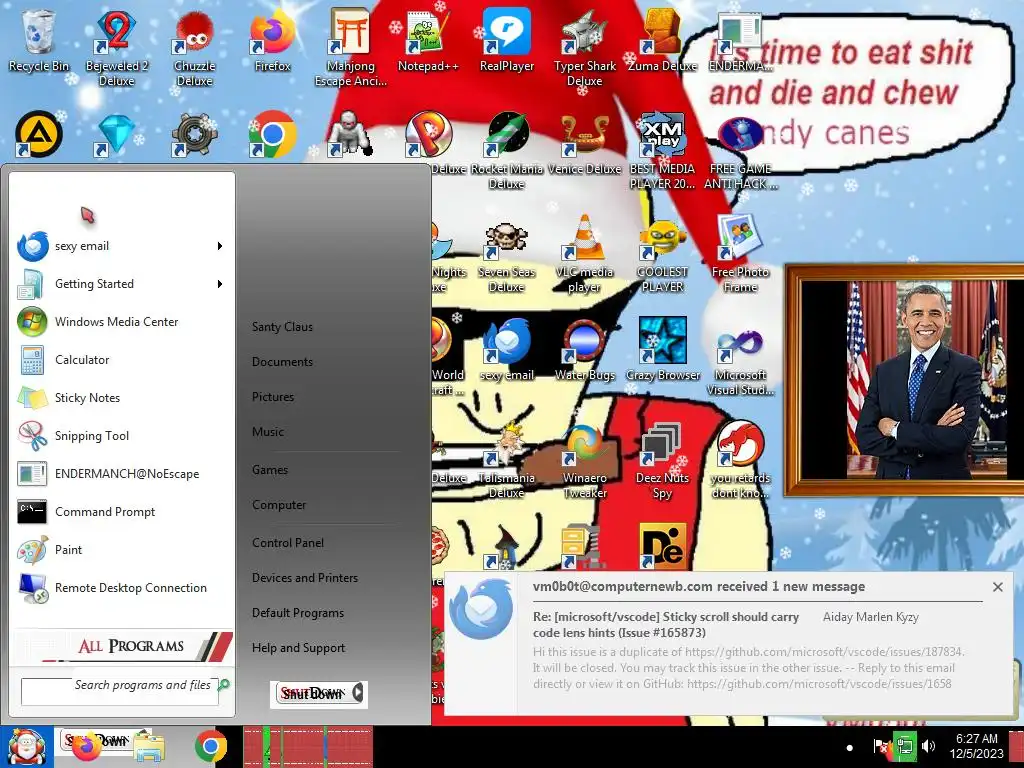Launch Free Photo Frame shortcut
Viewport: 1024px width, 768px height.
[741, 253]
